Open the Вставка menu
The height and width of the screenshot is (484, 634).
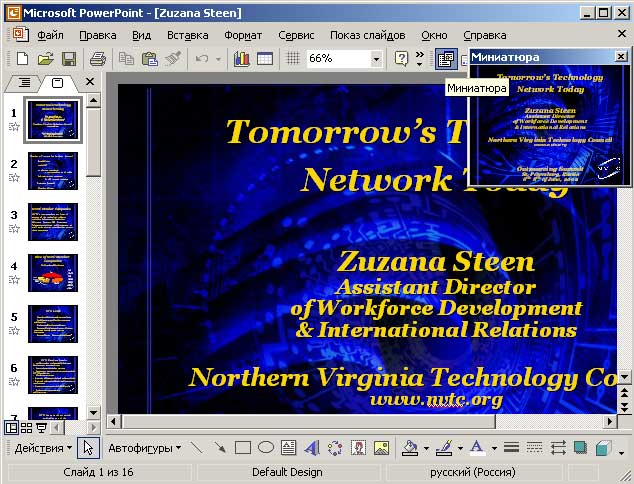point(188,35)
